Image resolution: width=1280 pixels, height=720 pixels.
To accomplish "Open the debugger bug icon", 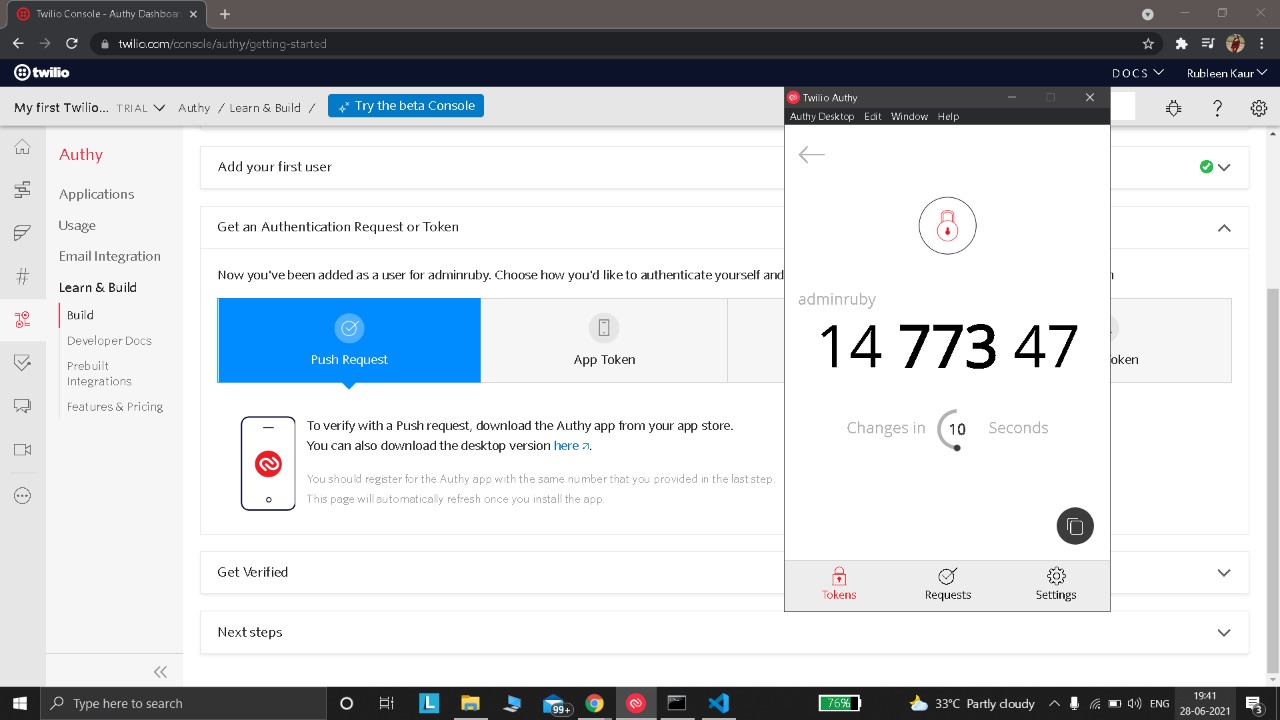I will point(1173,108).
